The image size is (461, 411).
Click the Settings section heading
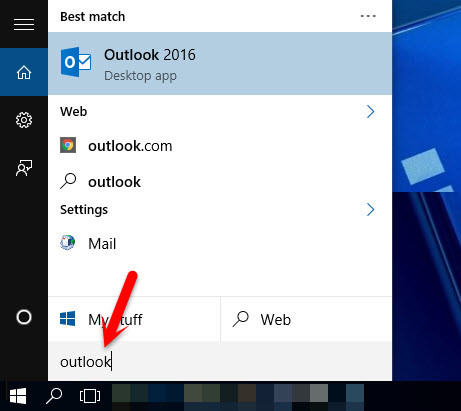[x=84, y=210]
